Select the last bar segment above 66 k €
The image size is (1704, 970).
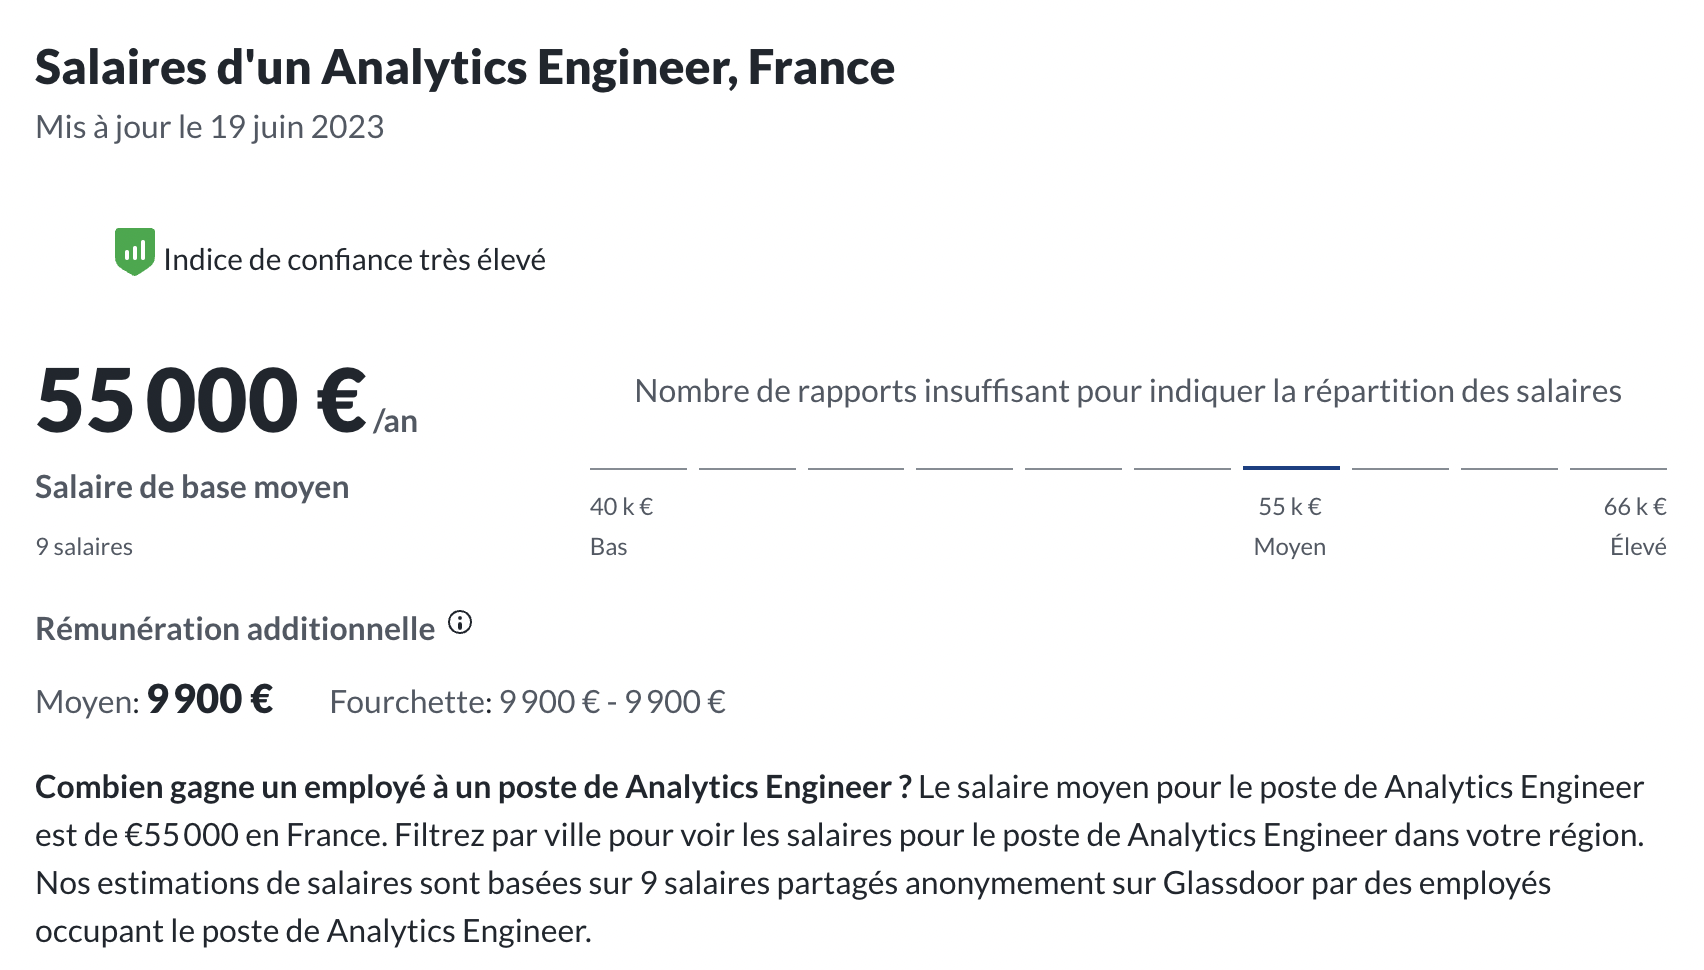coord(1618,467)
